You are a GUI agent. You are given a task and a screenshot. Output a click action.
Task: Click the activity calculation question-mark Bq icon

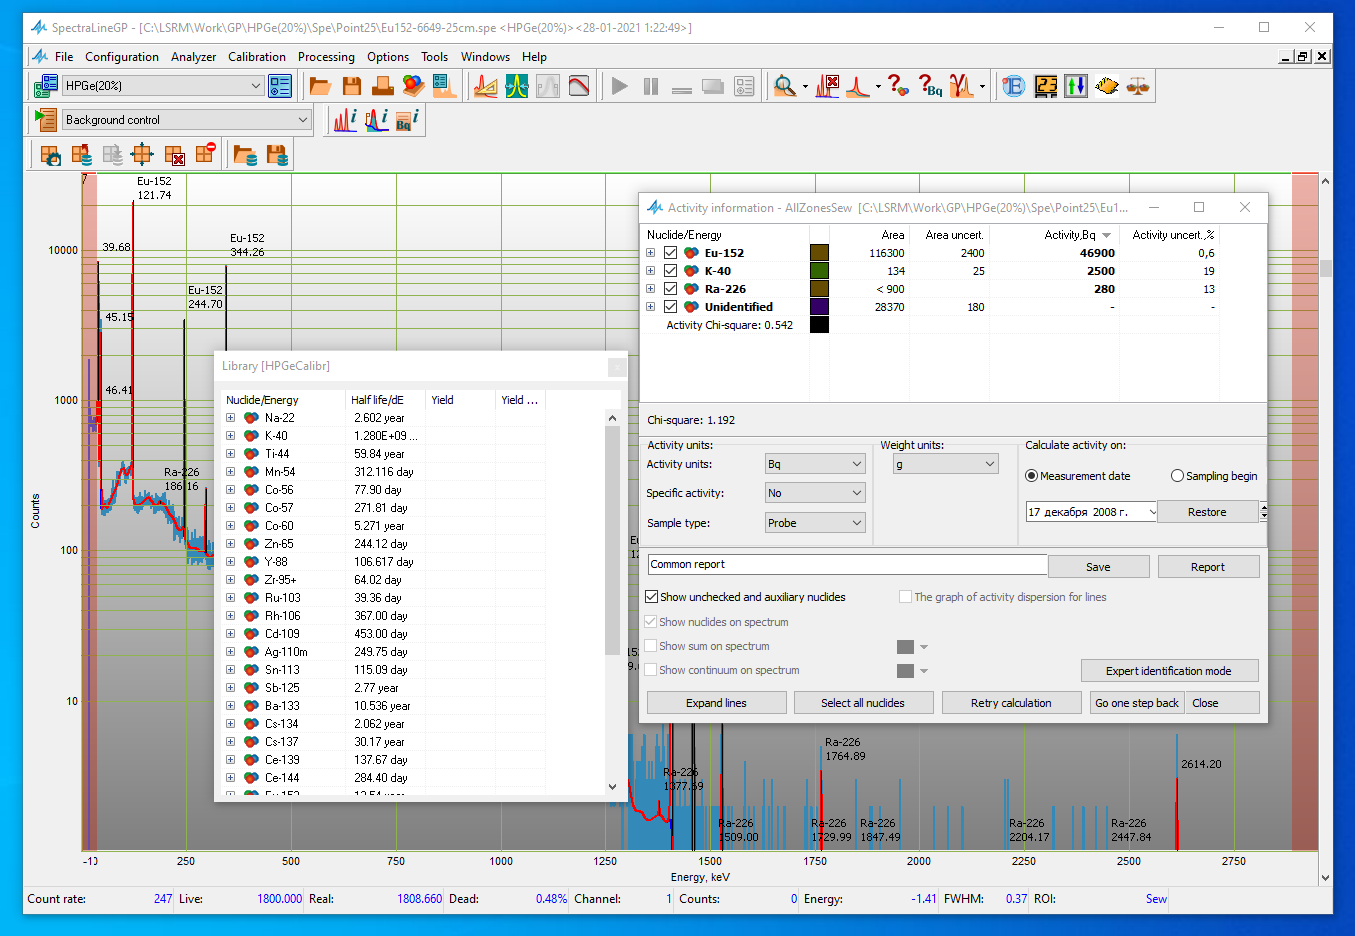click(x=930, y=87)
